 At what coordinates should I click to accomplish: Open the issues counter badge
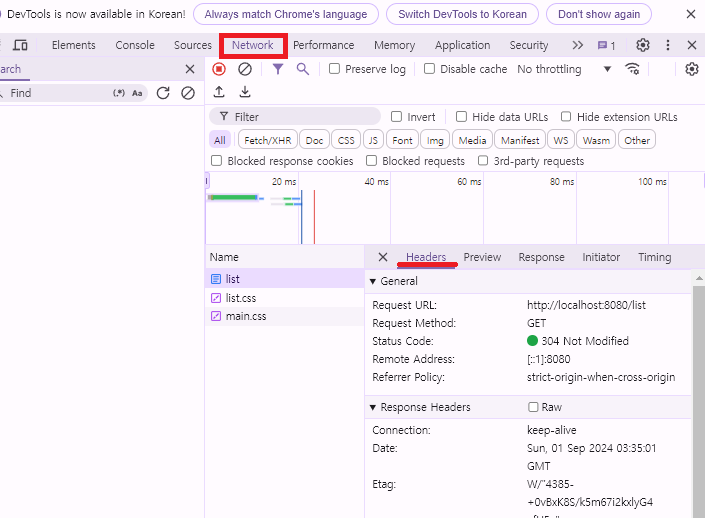coord(606,45)
